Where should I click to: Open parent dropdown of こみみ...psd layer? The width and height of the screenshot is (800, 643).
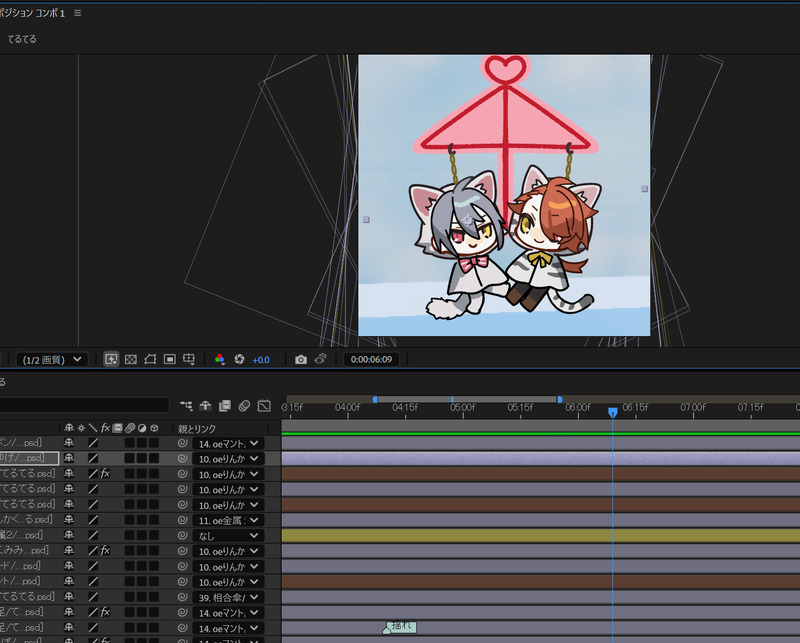228,551
